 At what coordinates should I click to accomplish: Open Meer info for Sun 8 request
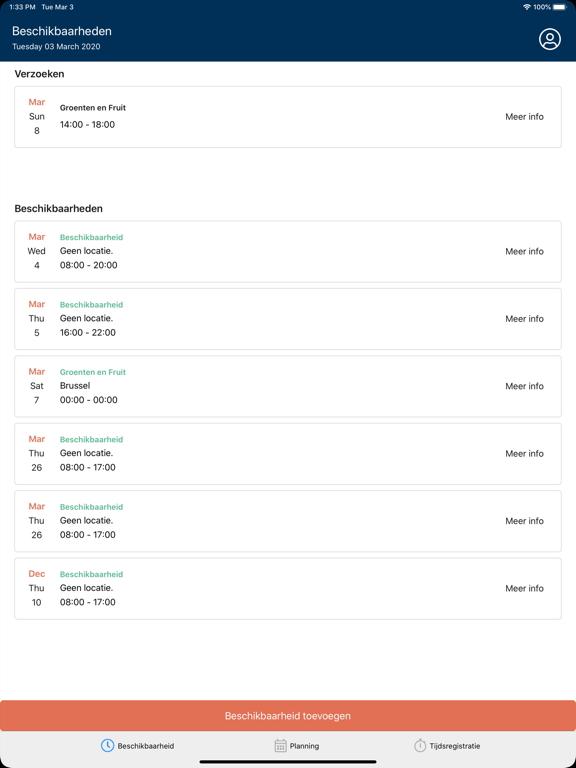pyautogui.click(x=524, y=117)
